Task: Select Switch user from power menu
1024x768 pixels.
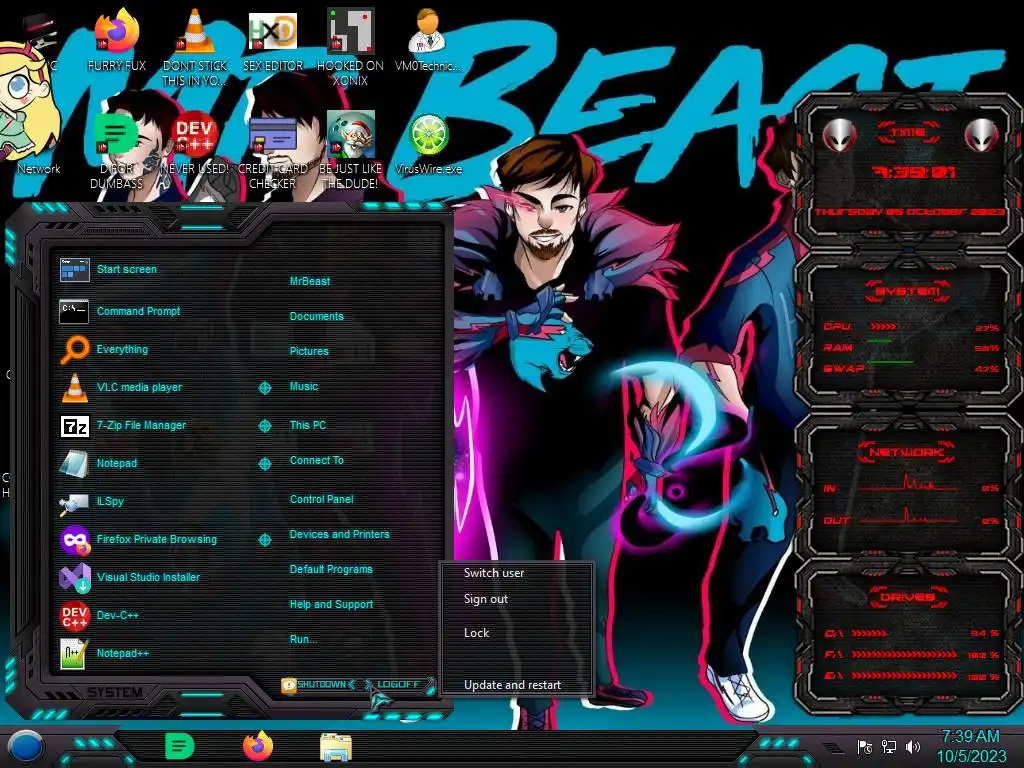Action: tap(494, 573)
